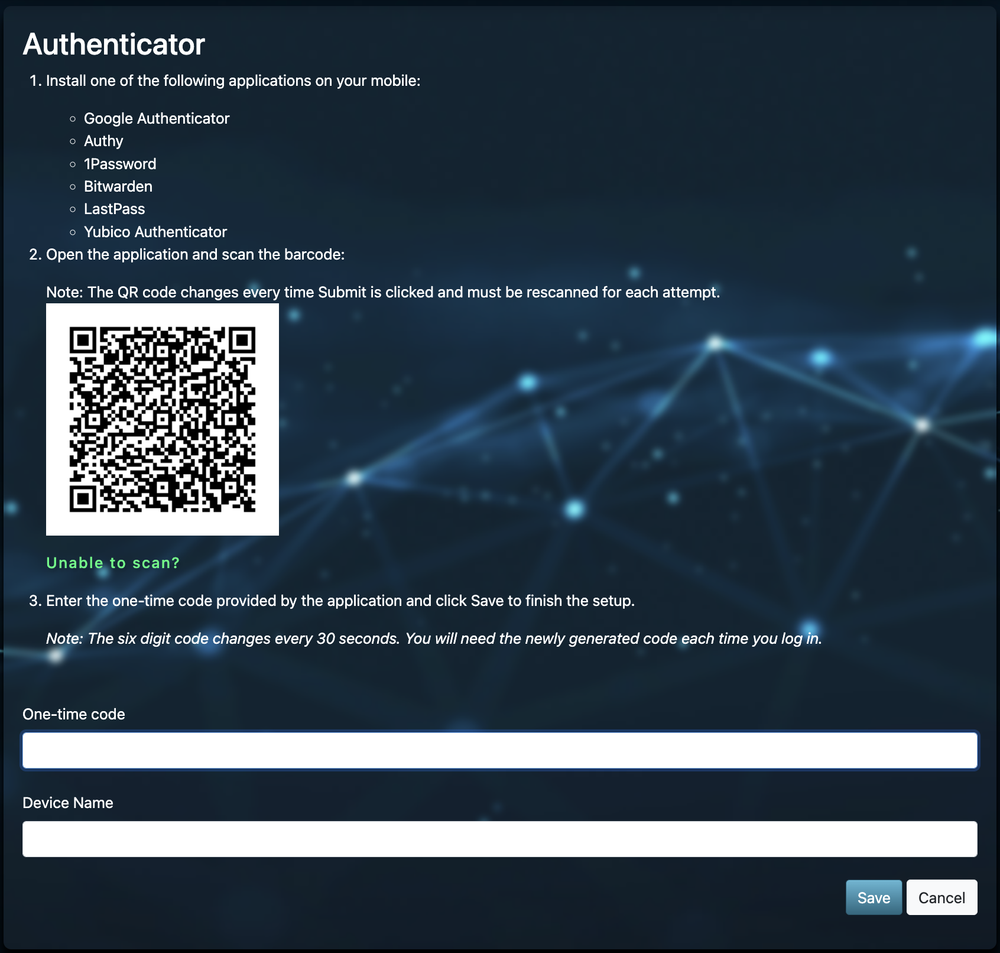Click the 'One-time code' label
Image resolution: width=1000 pixels, height=953 pixels.
(x=73, y=714)
